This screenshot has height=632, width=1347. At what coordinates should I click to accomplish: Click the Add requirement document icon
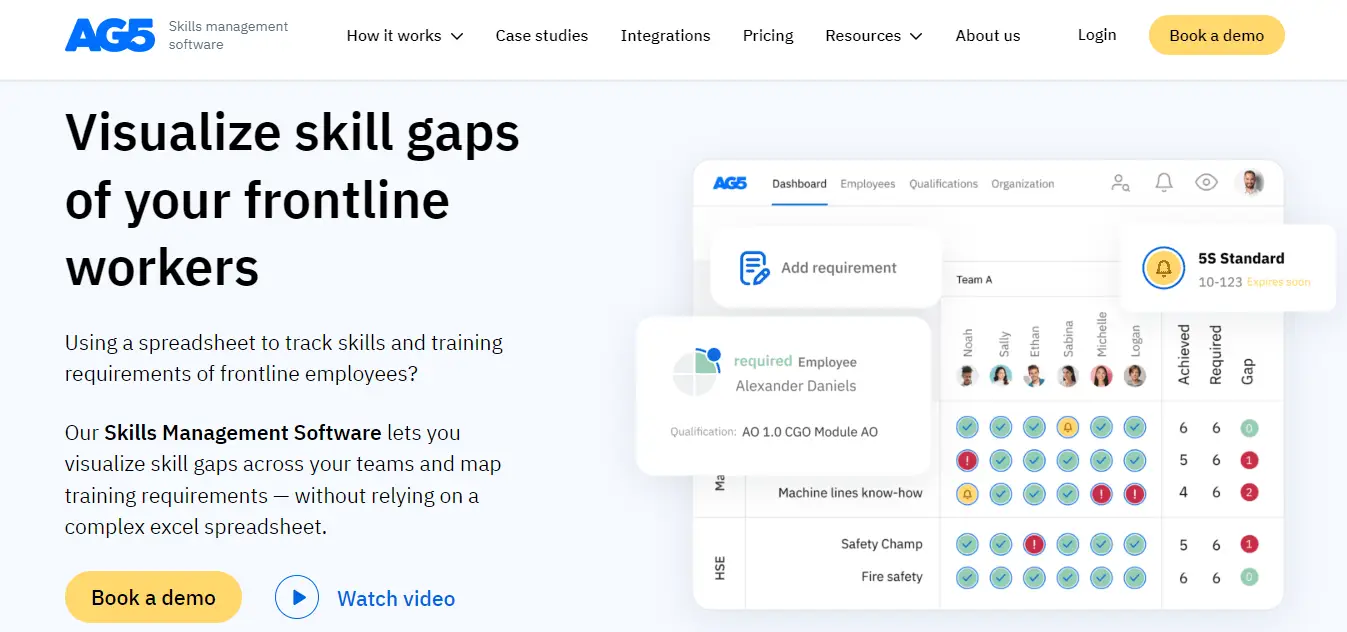754,268
